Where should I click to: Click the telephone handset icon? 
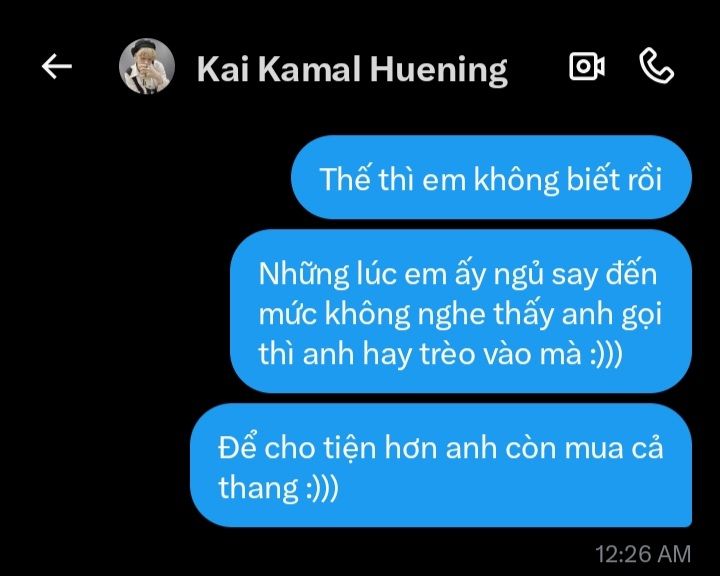point(657,67)
